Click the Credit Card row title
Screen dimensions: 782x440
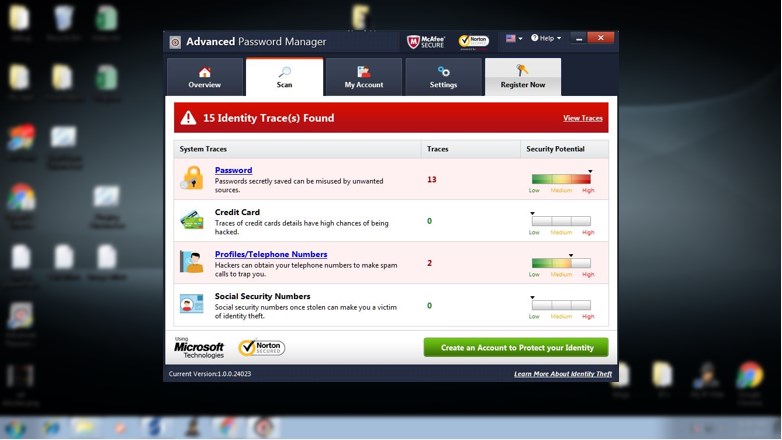click(237, 212)
